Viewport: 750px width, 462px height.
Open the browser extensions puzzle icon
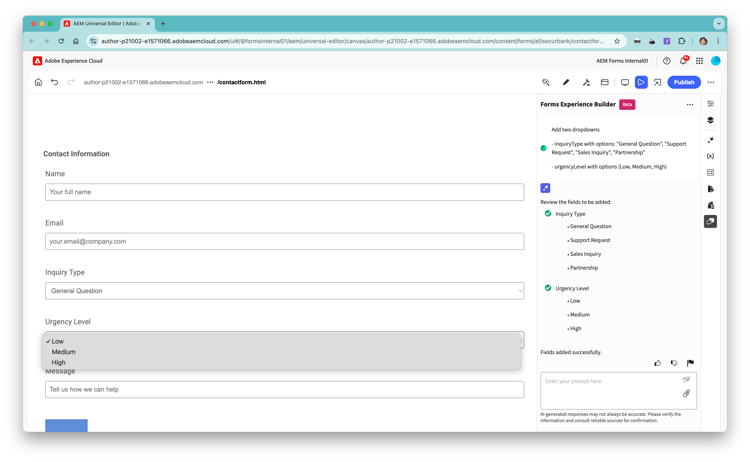click(682, 41)
